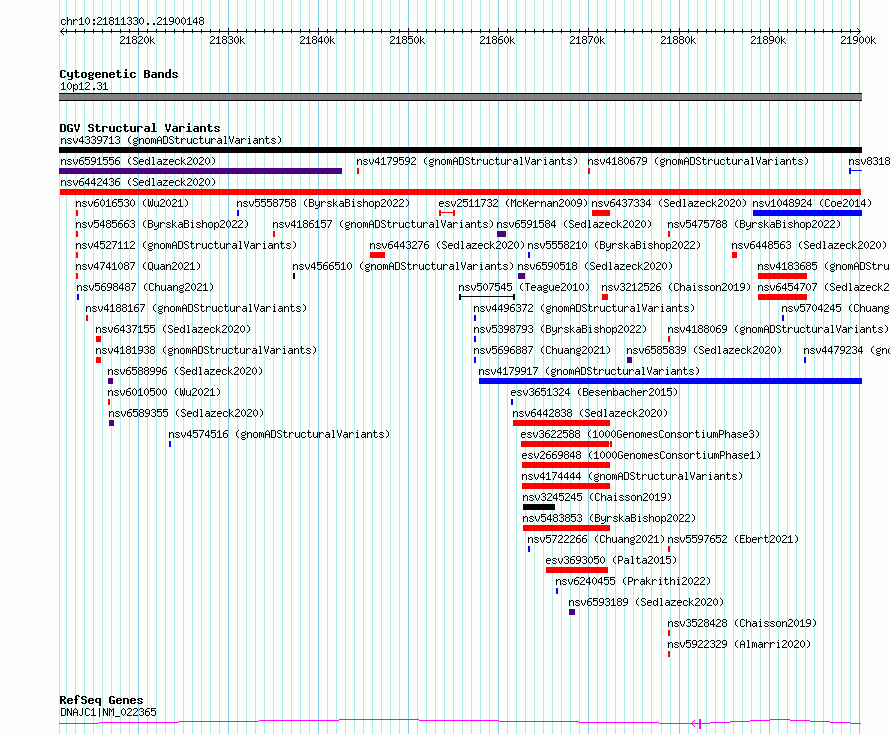Select the red nsv4183685 variant bar
The image size is (890, 734).
(782, 276)
